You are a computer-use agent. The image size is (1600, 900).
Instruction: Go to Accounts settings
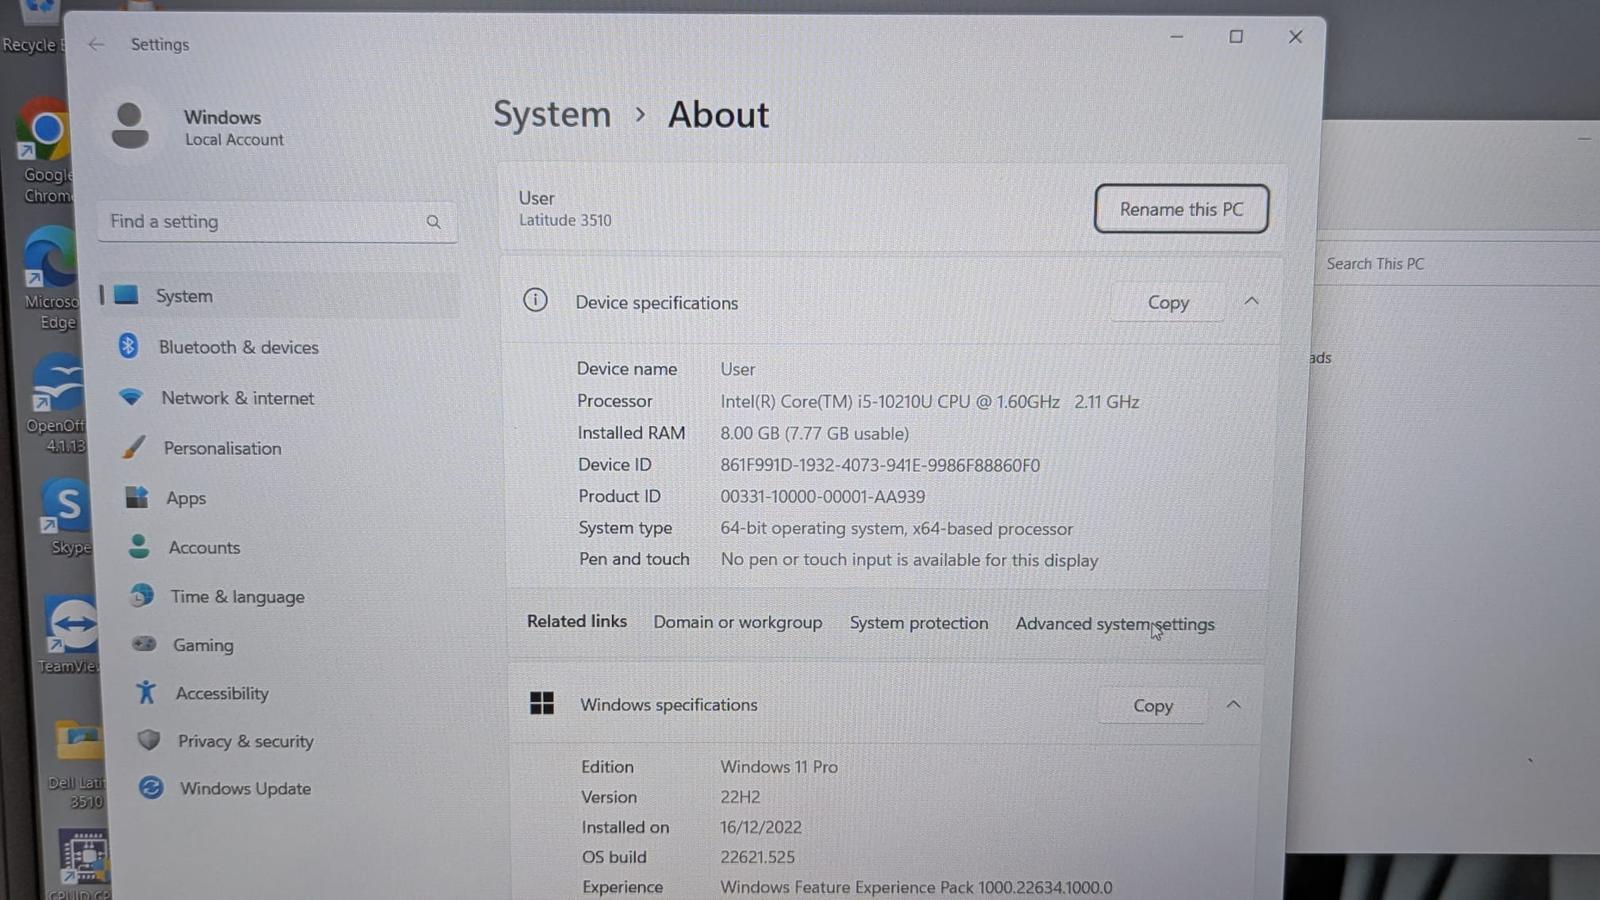204,547
